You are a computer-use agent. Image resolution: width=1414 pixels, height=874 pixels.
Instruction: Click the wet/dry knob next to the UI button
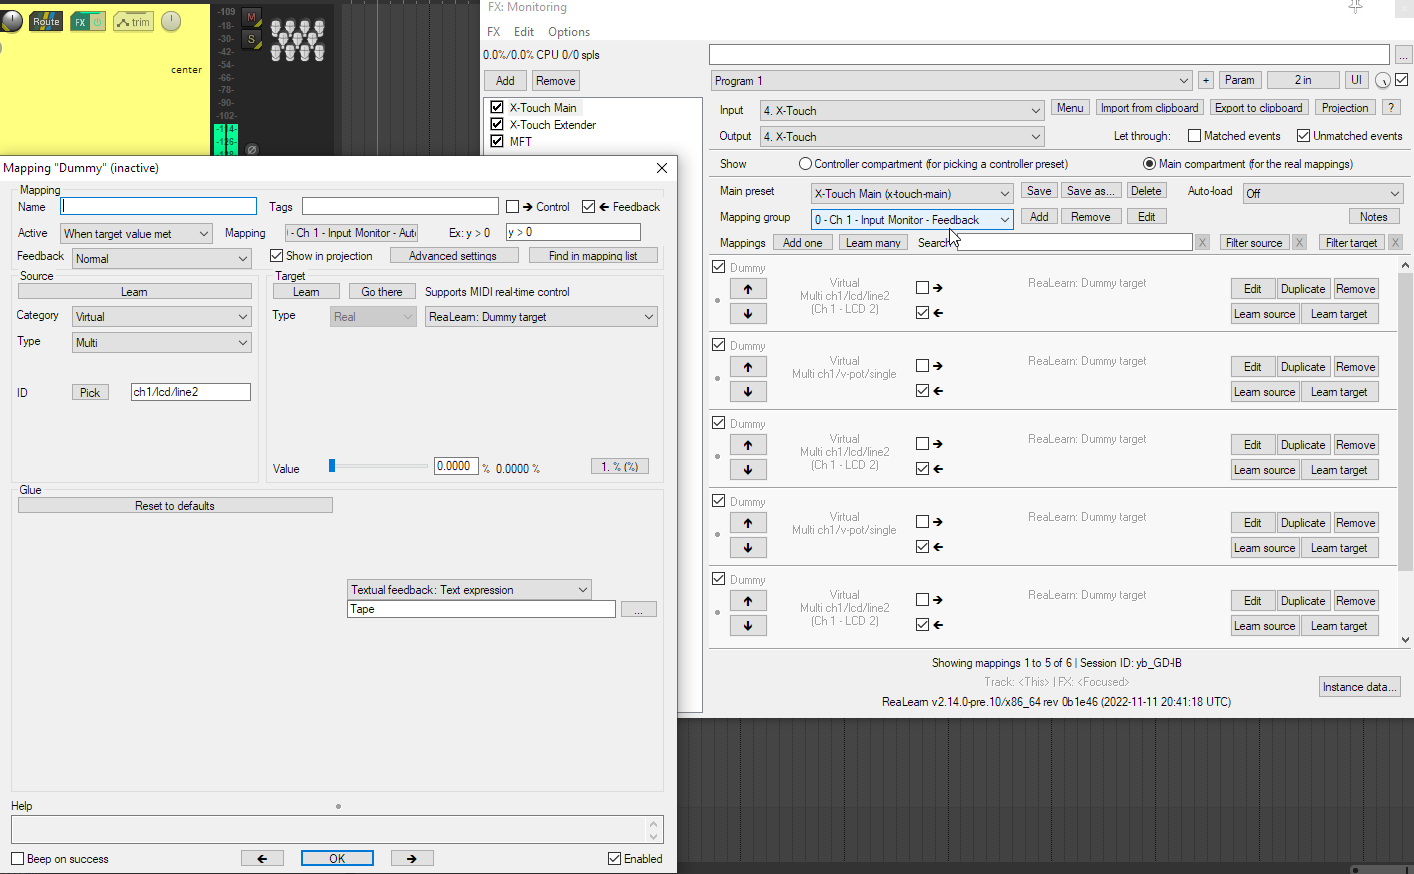tap(1383, 81)
